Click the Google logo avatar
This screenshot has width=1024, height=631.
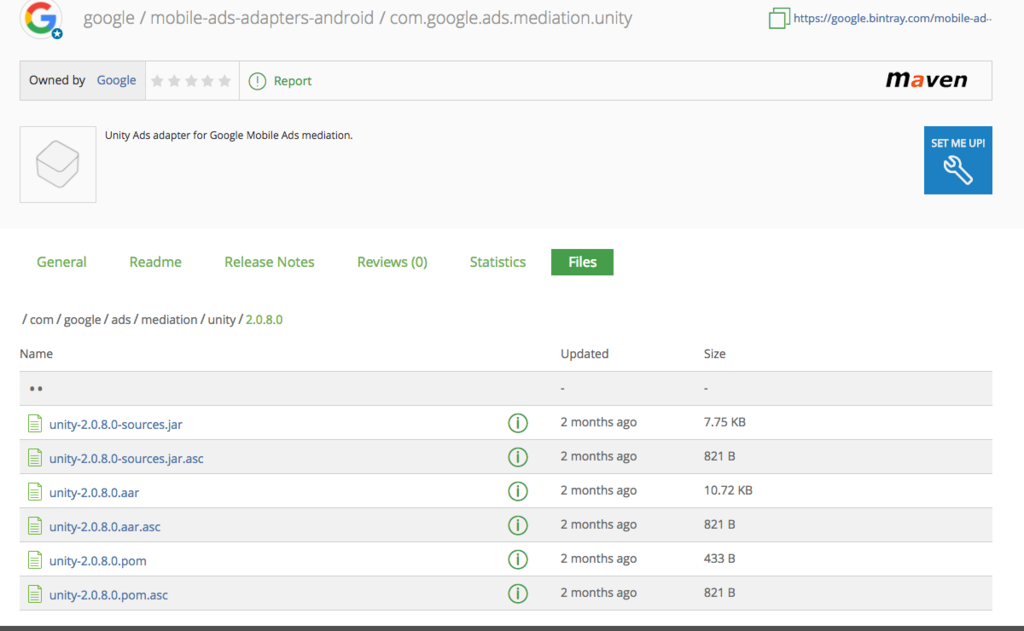[41, 18]
